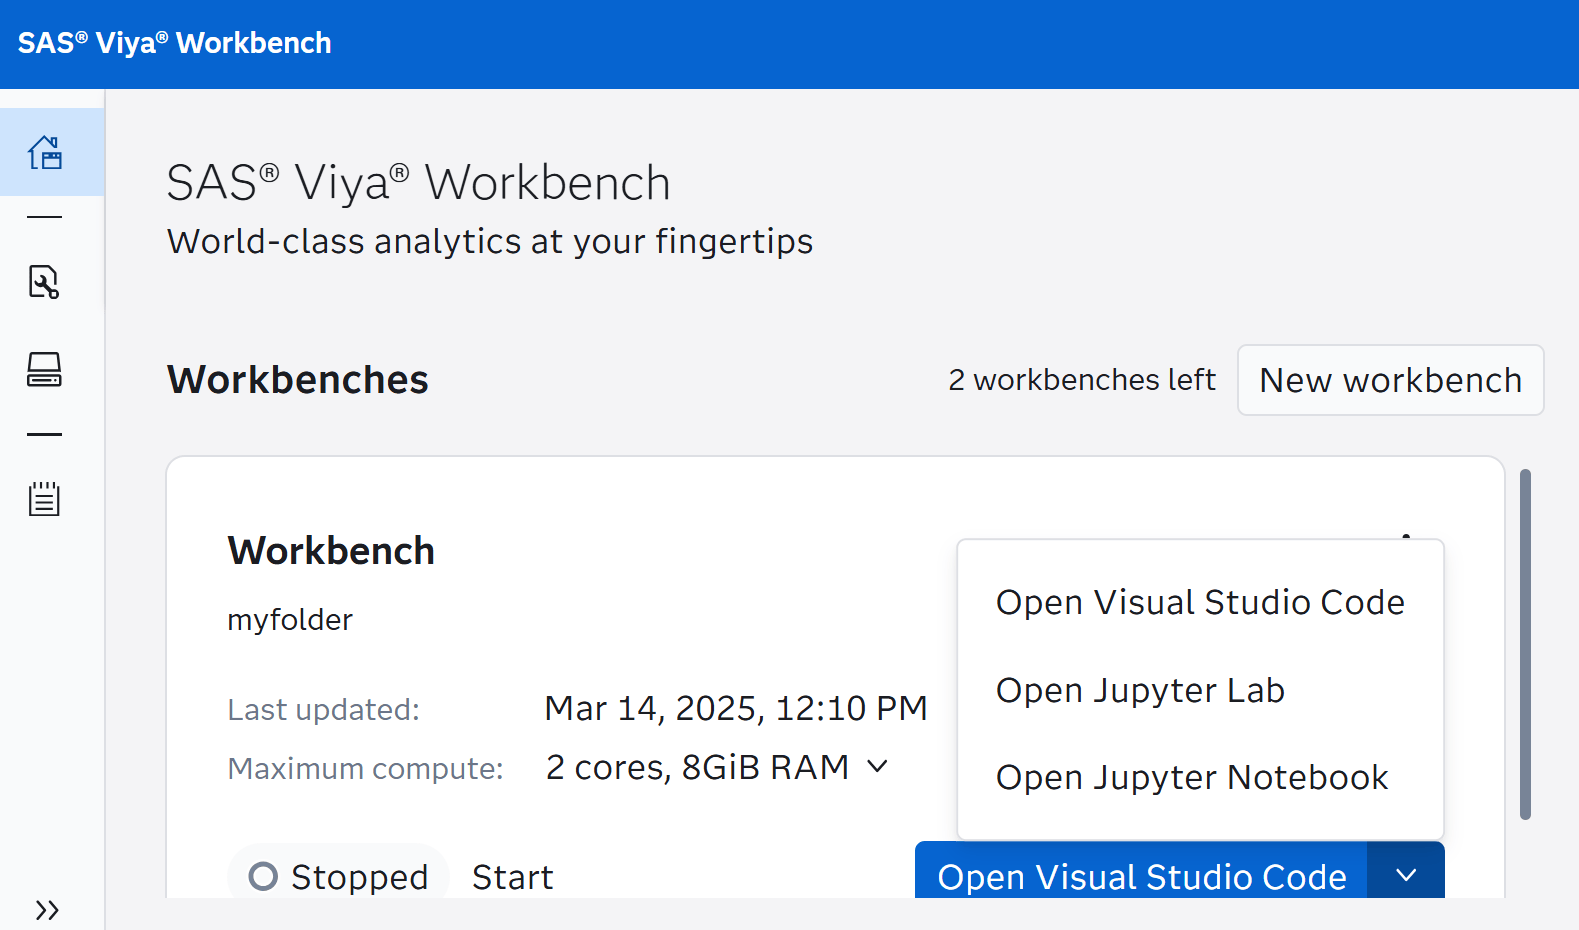Click the Workbench card title
1579x930 pixels.
pyautogui.click(x=331, y=551)
